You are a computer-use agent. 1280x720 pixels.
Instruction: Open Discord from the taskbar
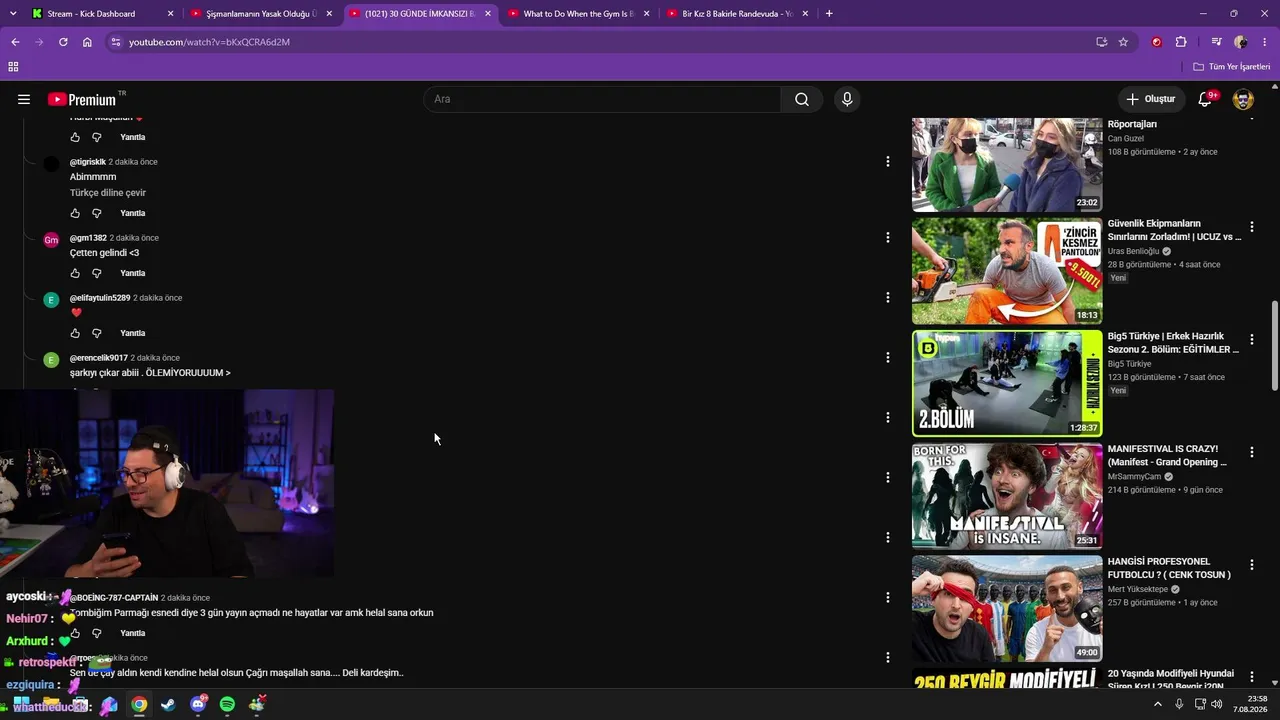coord(198,705)
